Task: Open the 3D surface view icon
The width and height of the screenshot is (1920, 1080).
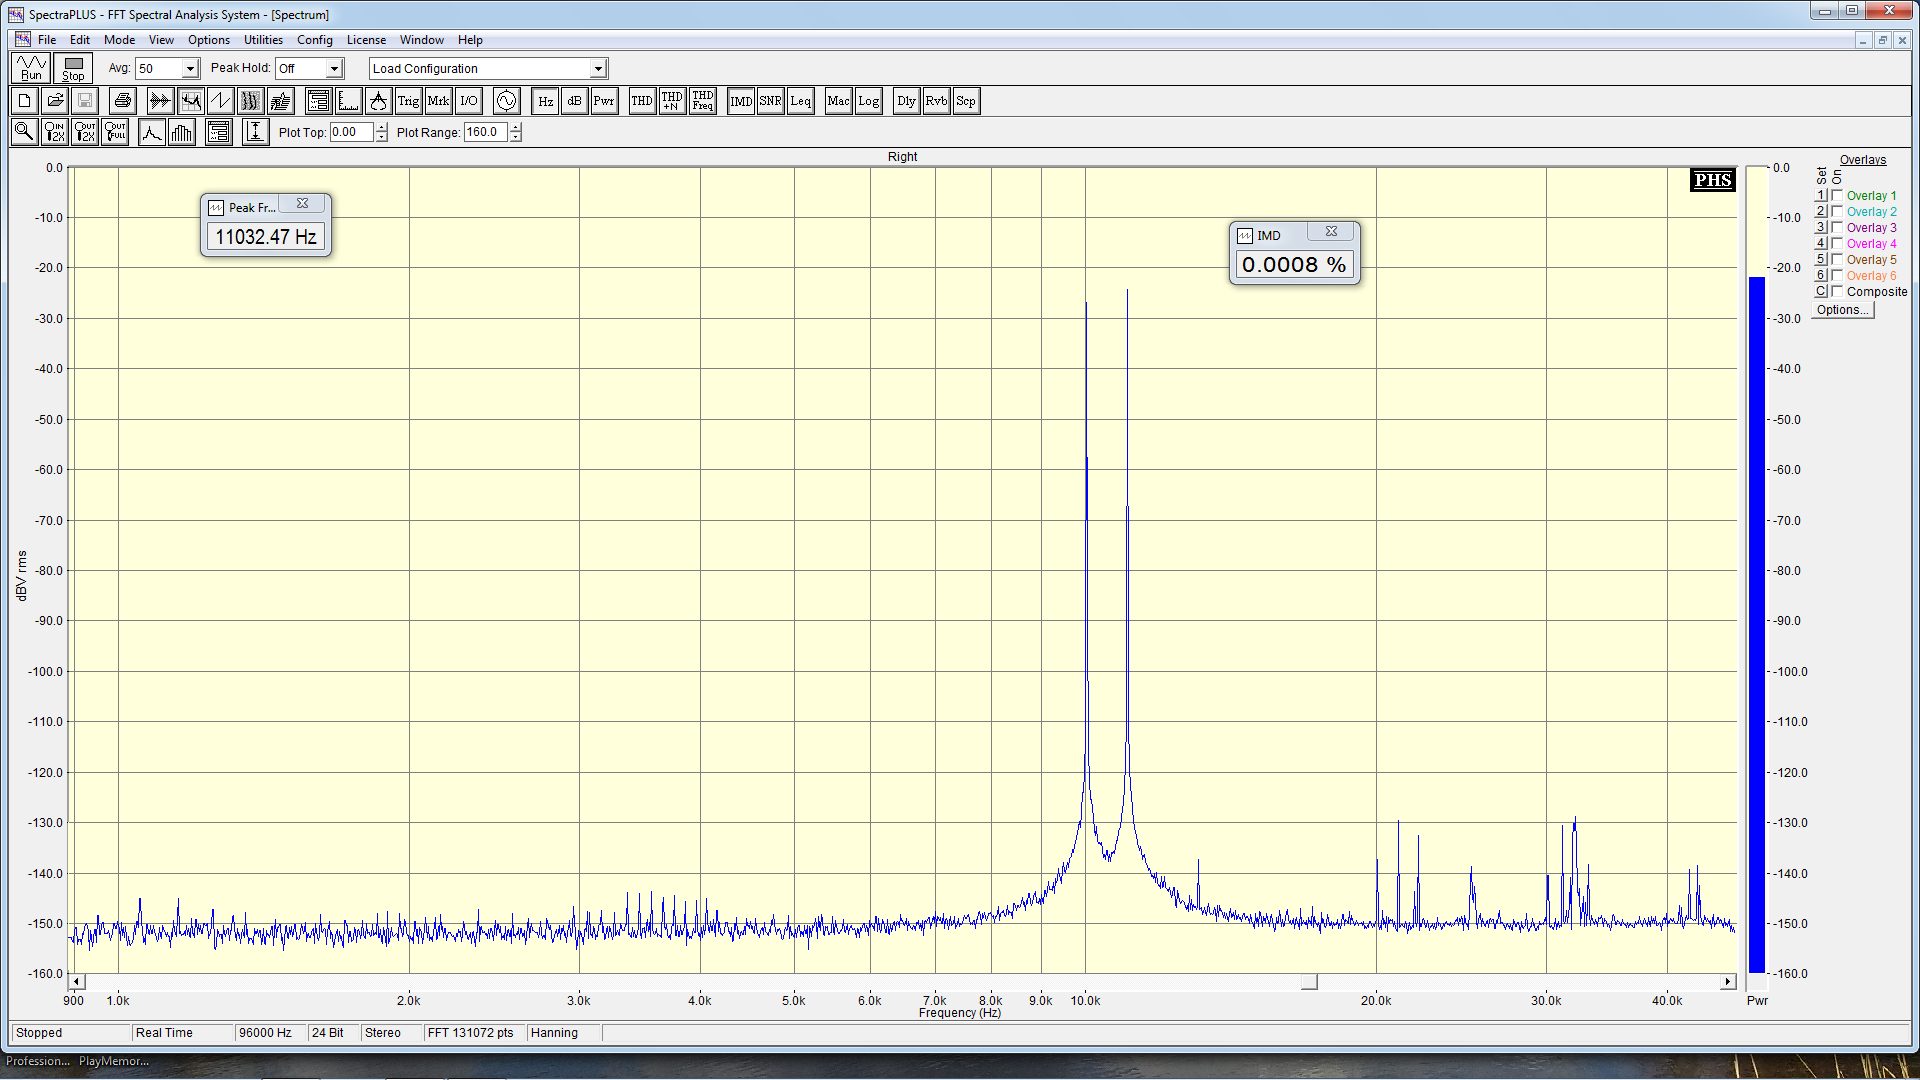Action: (x=281, y=101)
